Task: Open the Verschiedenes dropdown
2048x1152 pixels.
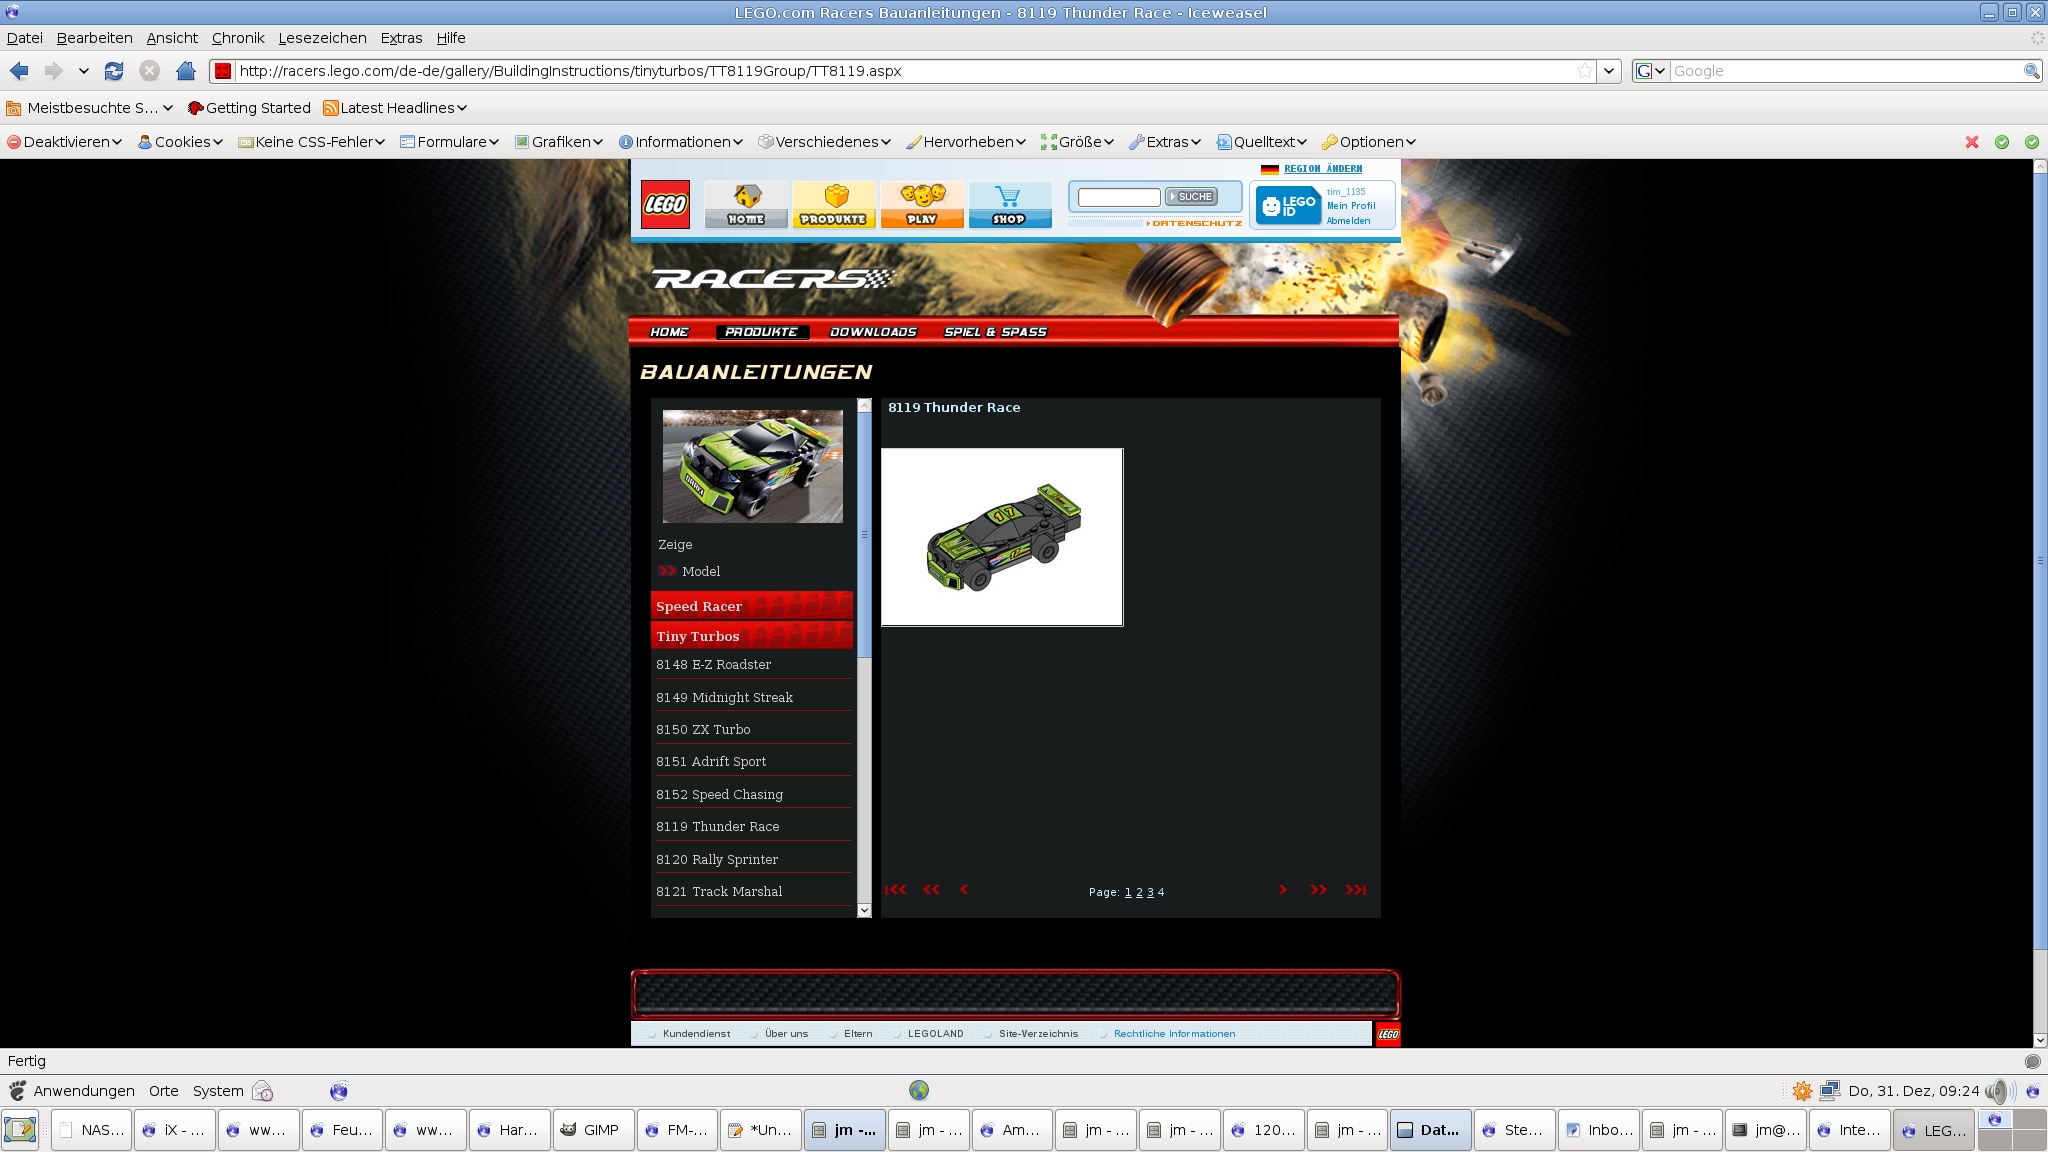Action: coord(824,142)
